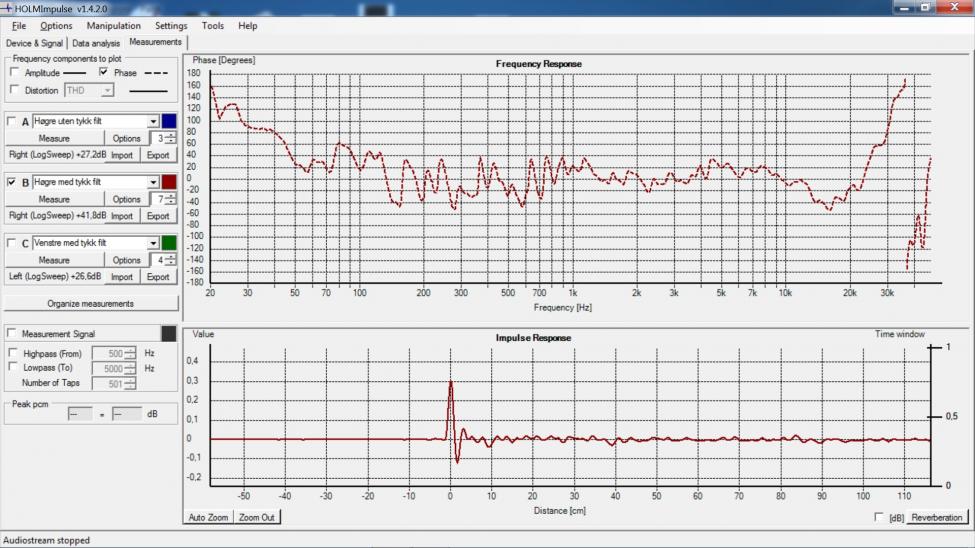Open the Manipulation menu

pyautogui.click(x=113, y=26)
